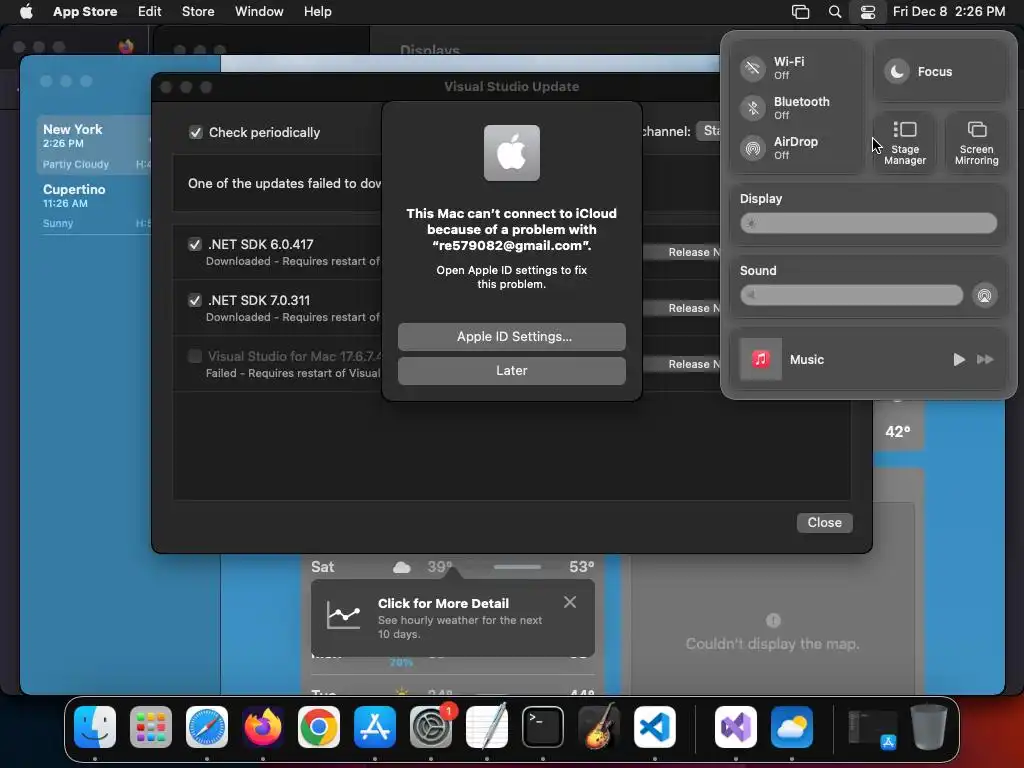Open Terminal from the Dock
The width and height of the screenshot is (1024, 768).
point(543,727)
